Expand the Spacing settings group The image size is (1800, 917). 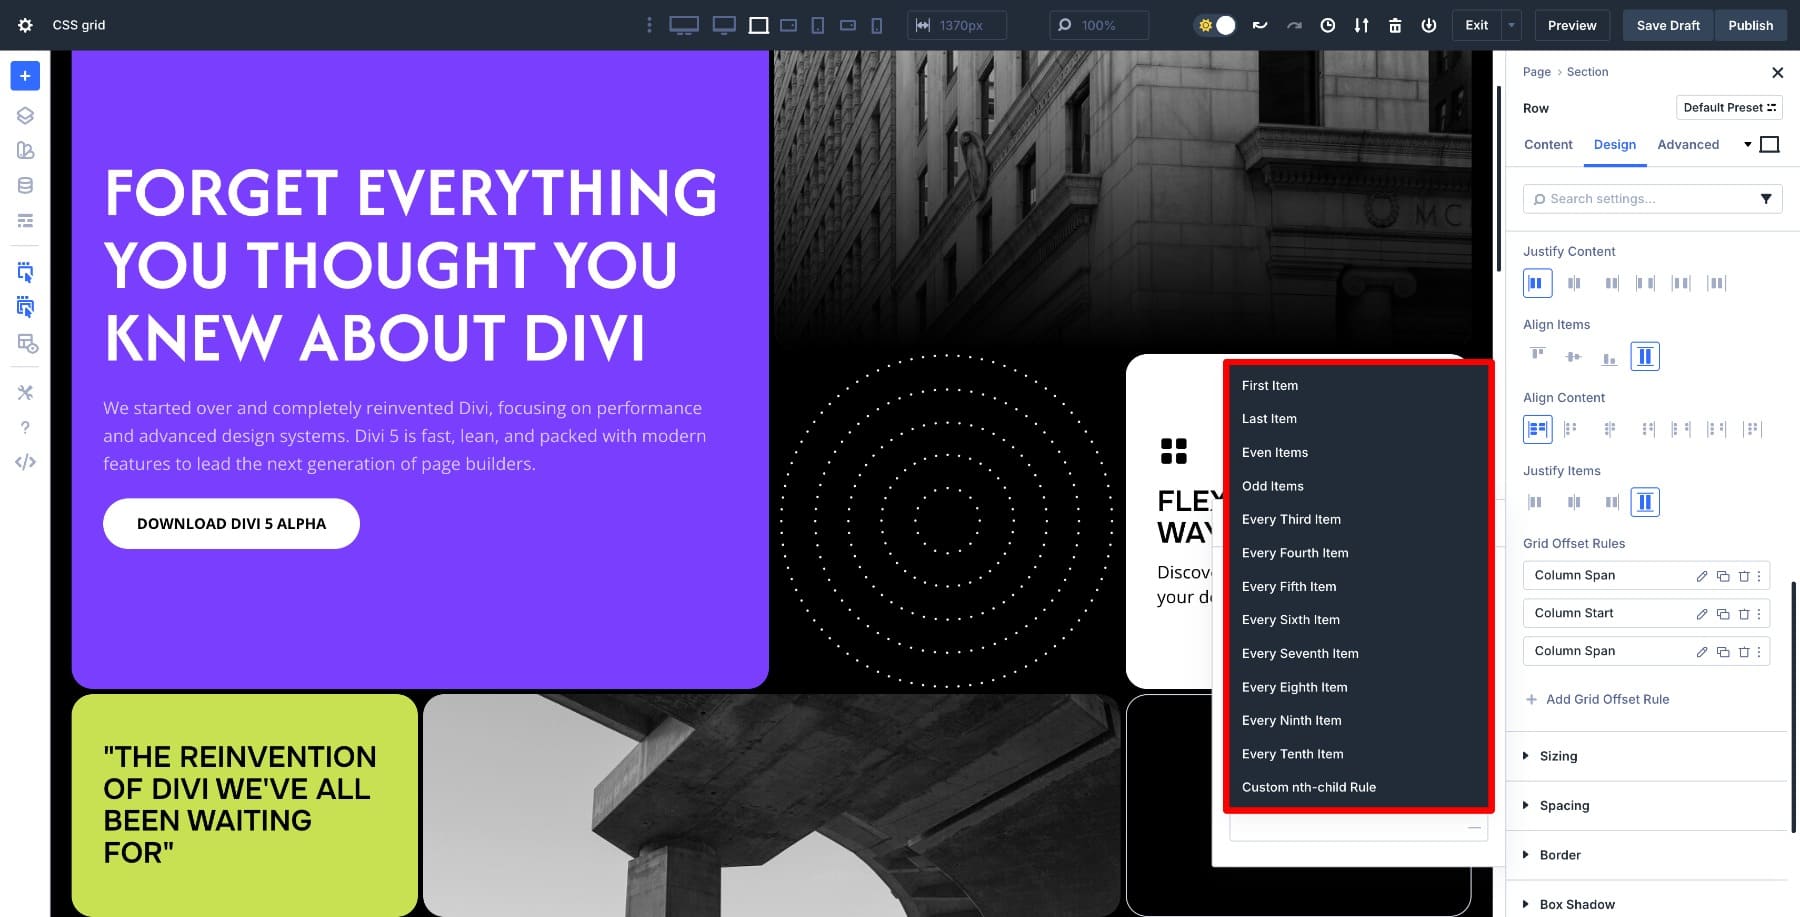pyautogui.click(x=1564, y=805)
